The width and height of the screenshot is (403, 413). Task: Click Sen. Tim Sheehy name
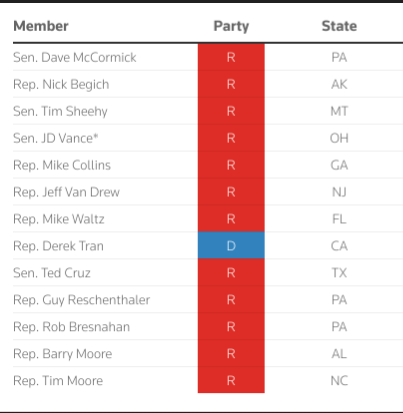click(x=60, y=111)
